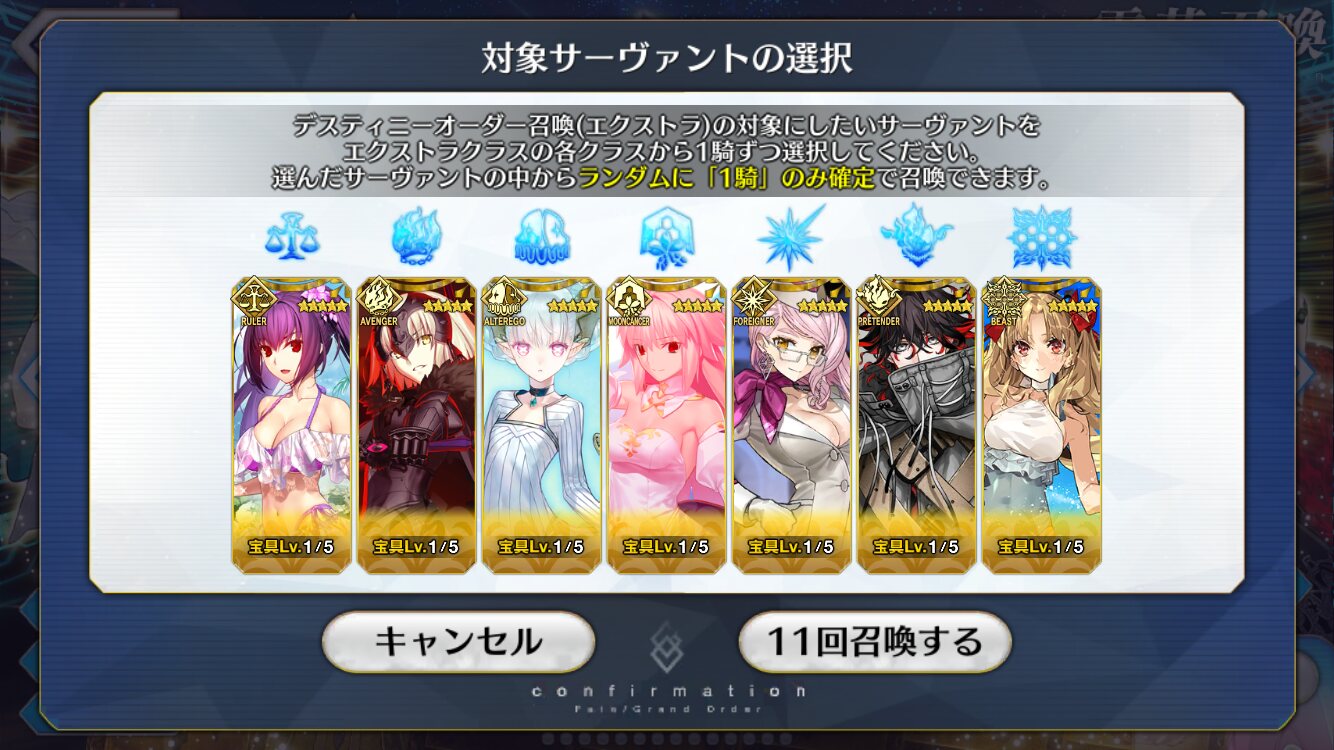Choose the purple-haired Ruler servant card

pyautogui.click(x=291, y=425)
